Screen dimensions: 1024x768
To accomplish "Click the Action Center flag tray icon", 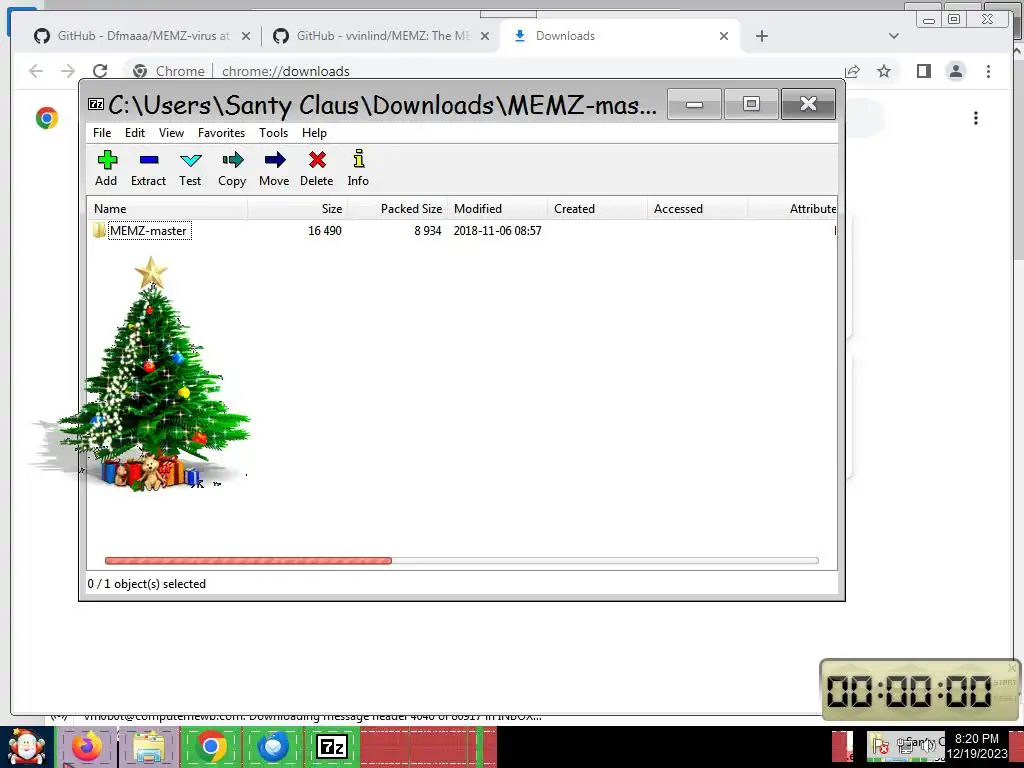I will (x=880, y=746).
